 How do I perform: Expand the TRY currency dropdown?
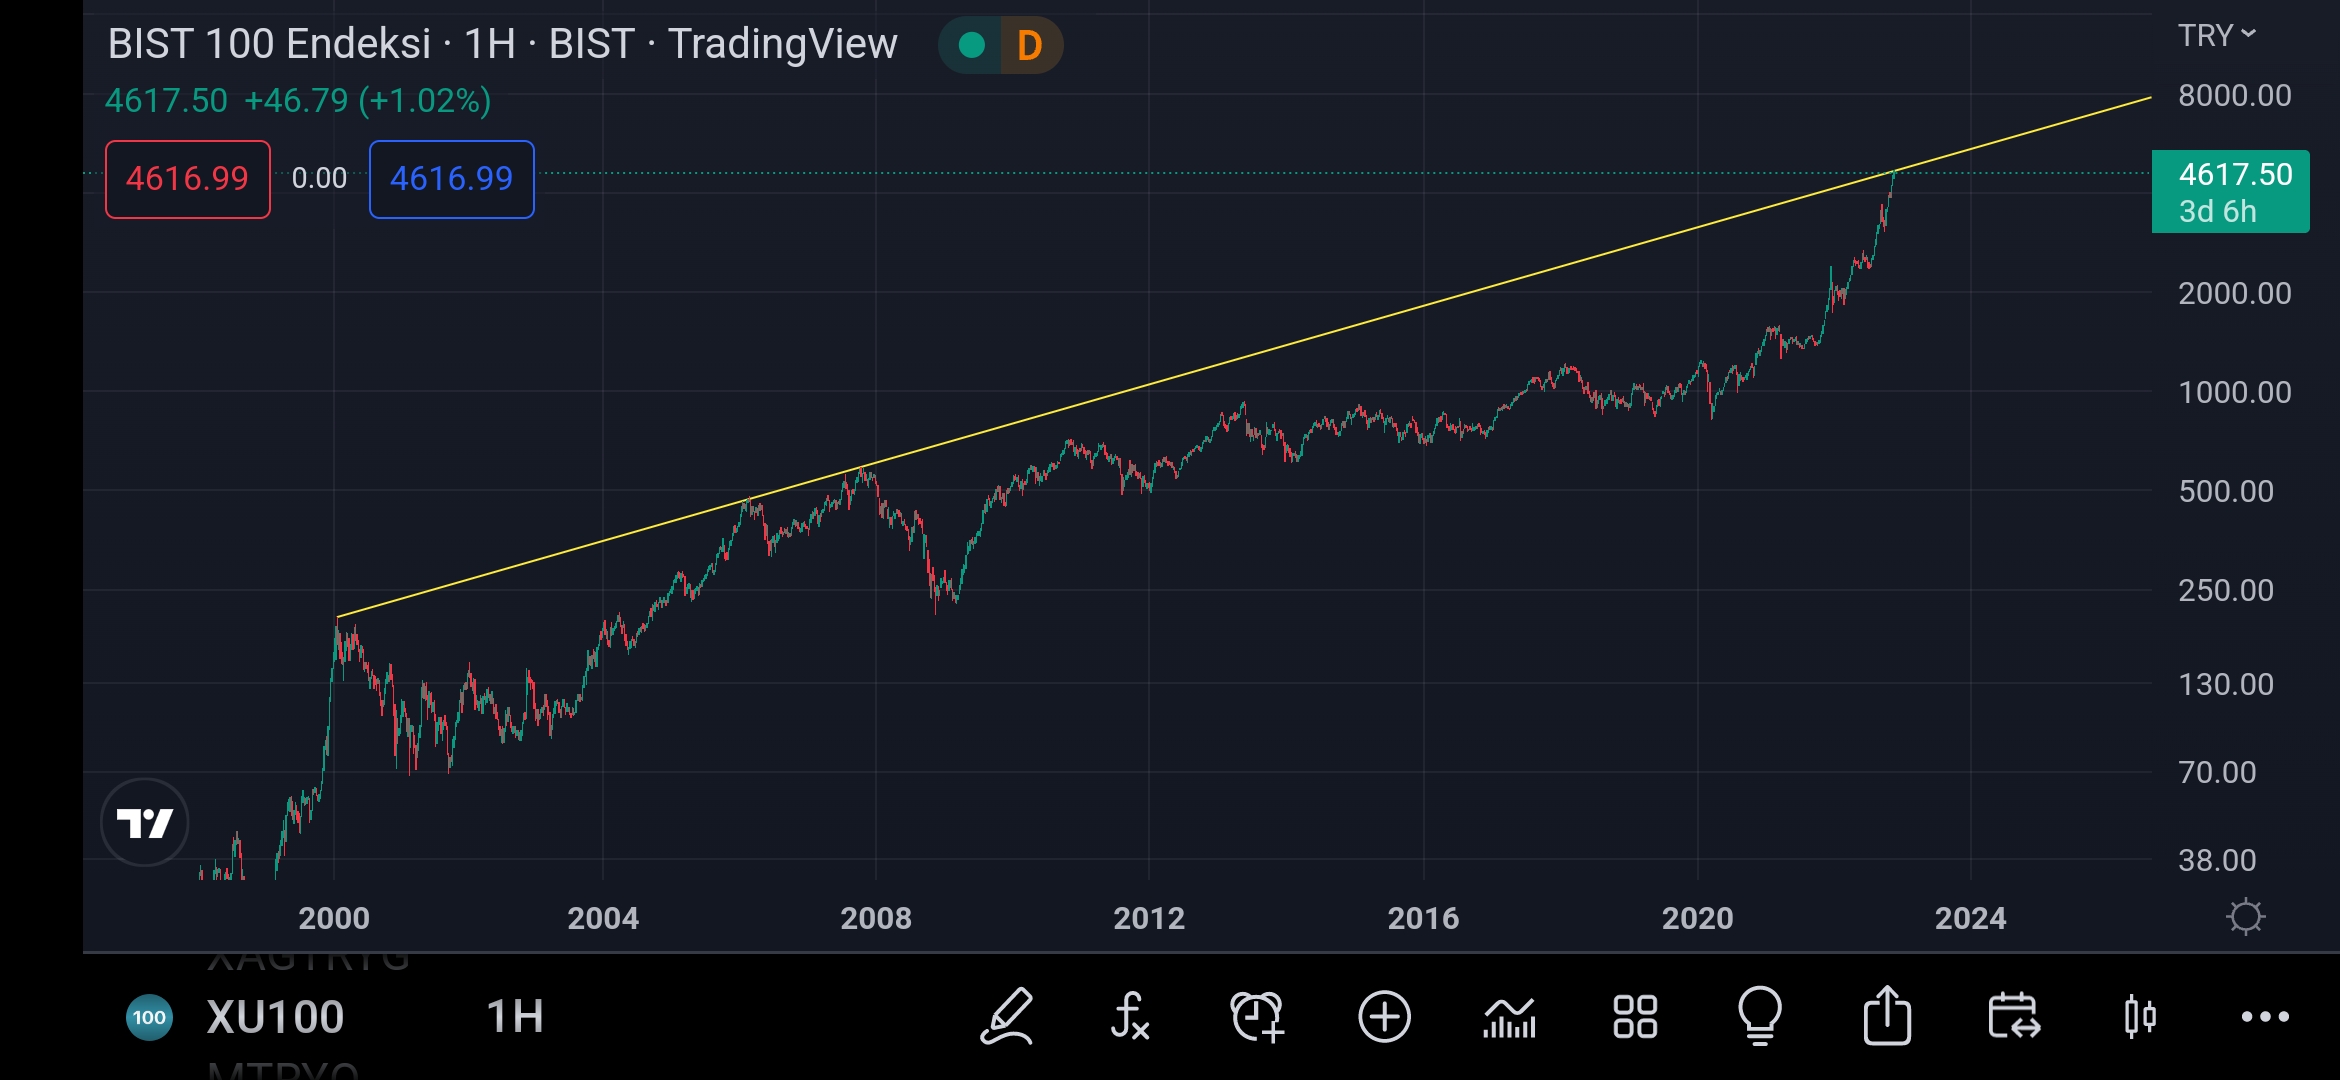pos(2217,35)
